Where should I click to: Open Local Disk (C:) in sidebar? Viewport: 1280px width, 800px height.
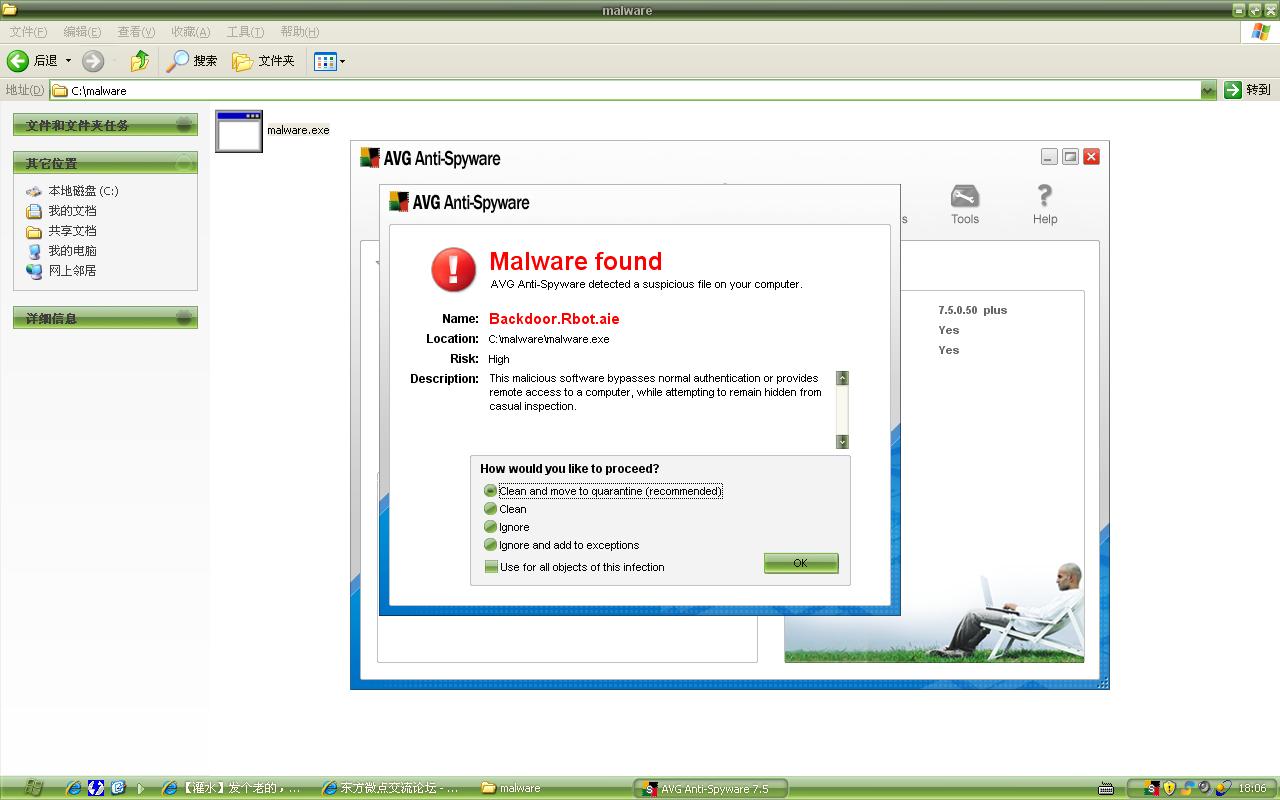[x=72, y=191]
